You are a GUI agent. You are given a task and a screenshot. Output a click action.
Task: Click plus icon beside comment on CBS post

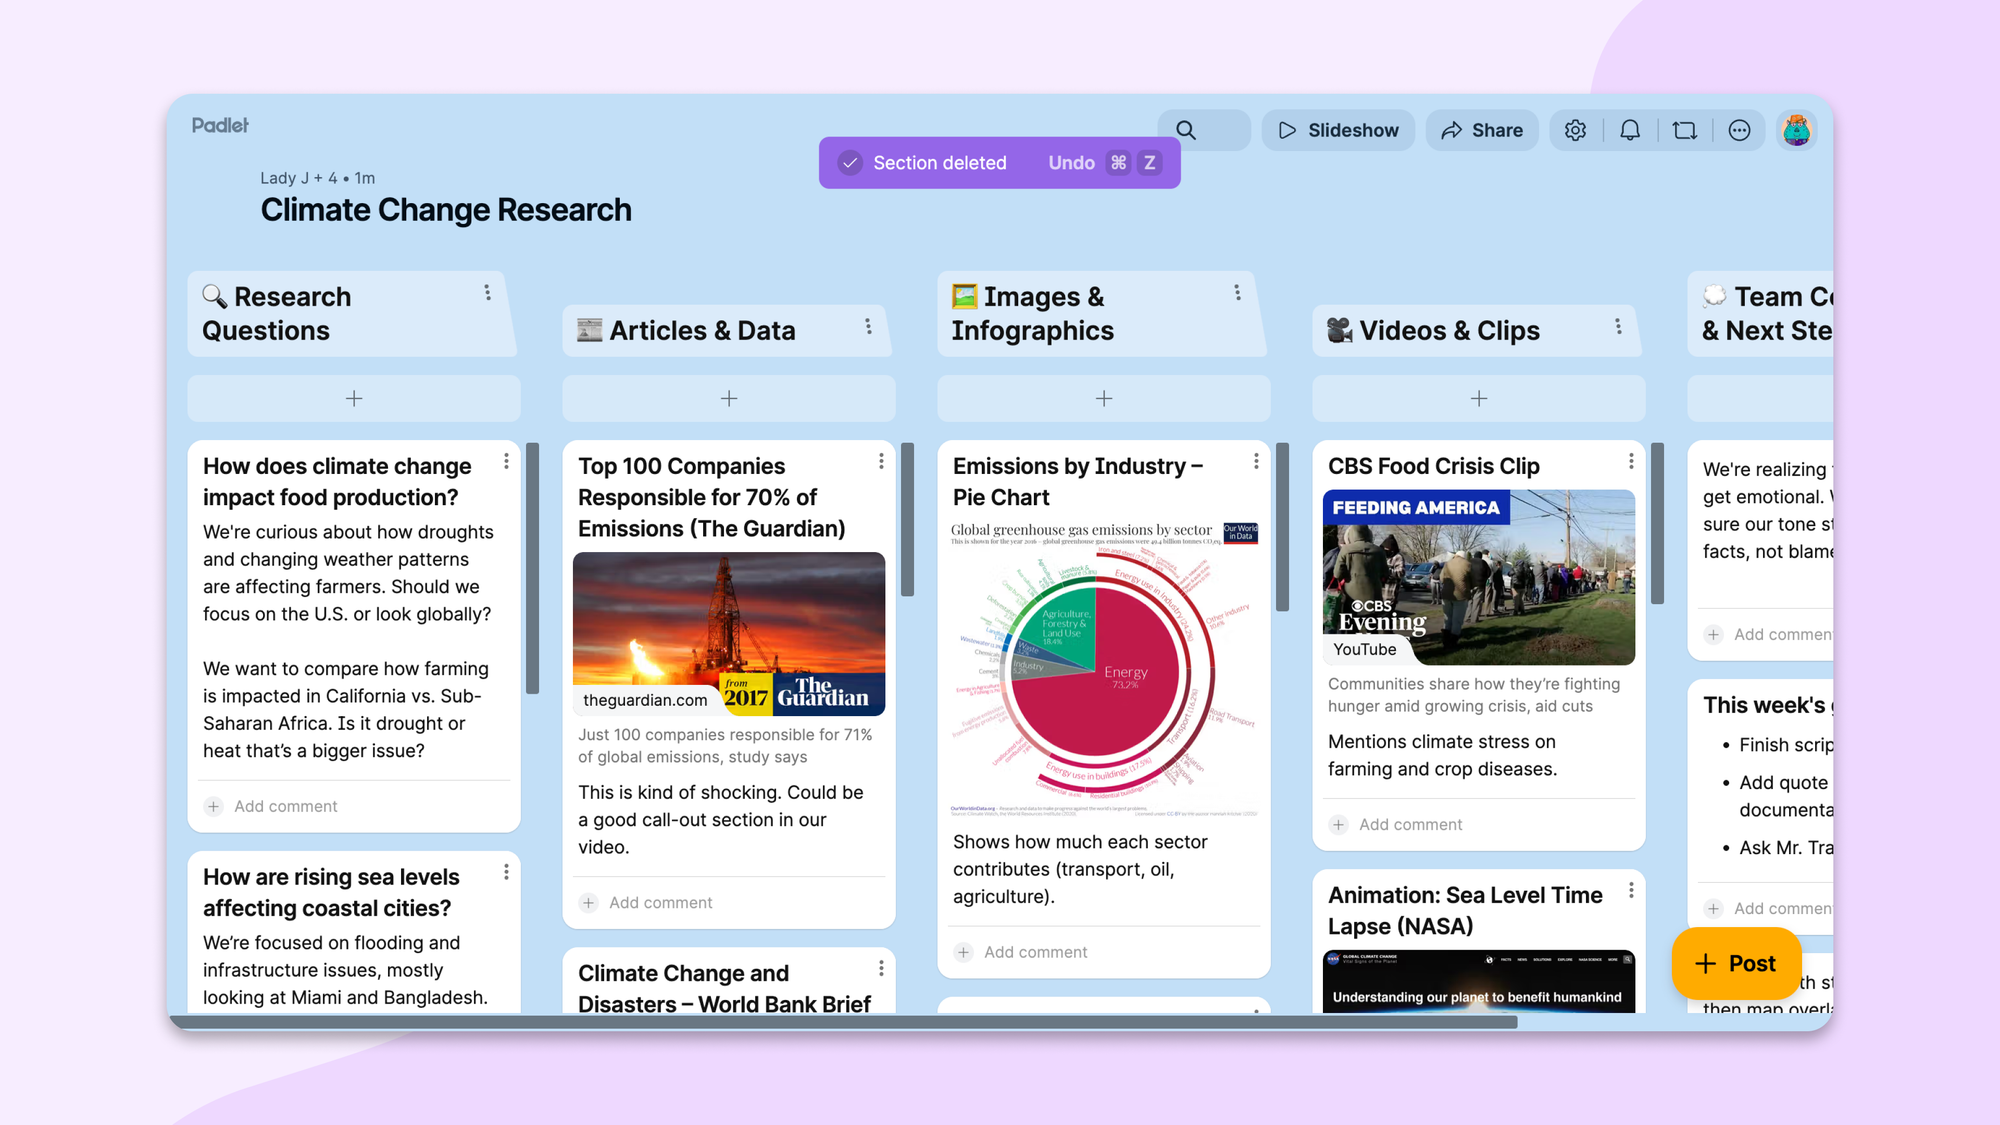pos(1338,824)
